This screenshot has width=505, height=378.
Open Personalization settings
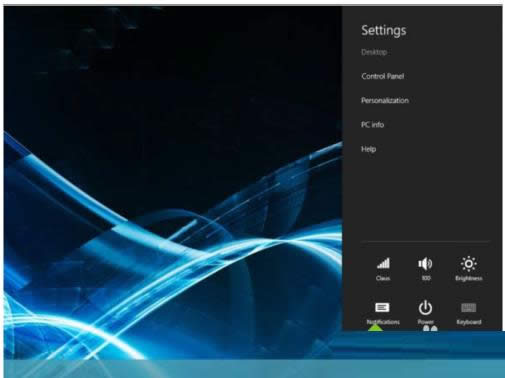[x=385, y=100]
